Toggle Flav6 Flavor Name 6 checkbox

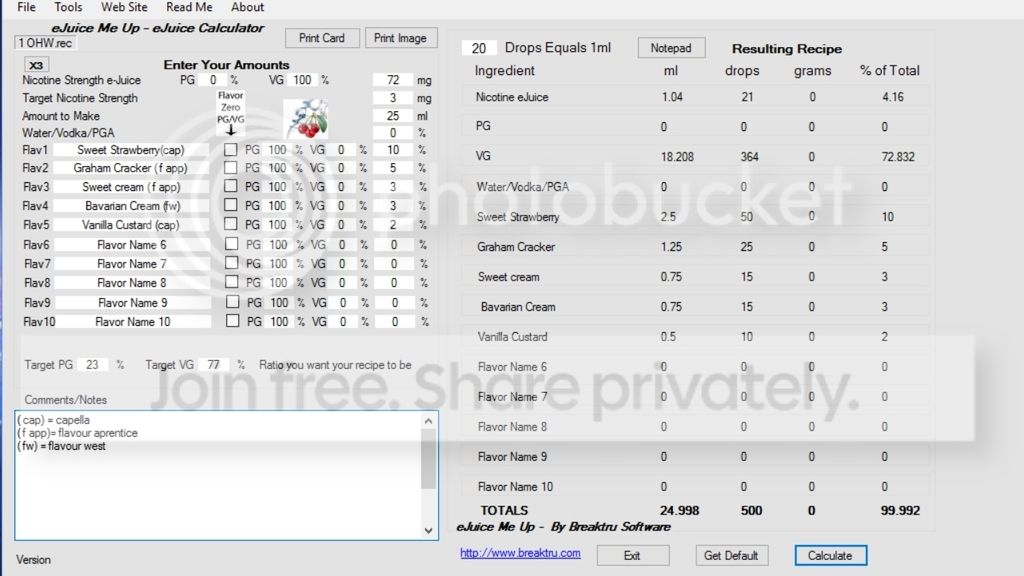click(x=231, y=244)
